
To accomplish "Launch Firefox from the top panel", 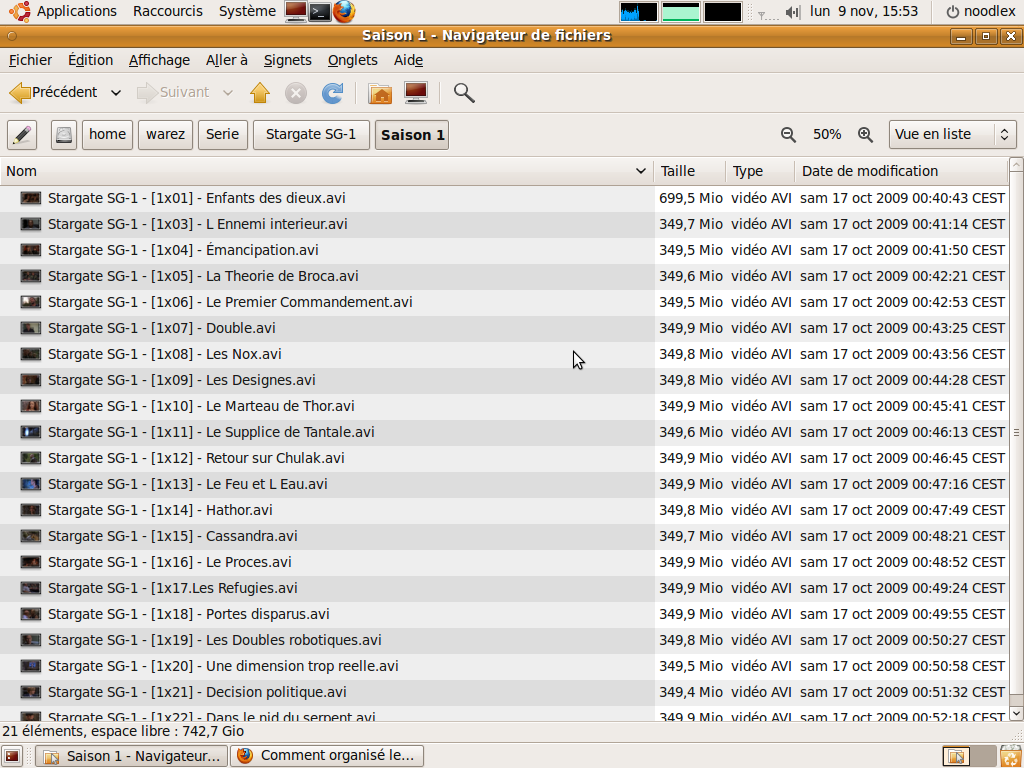I will coord(344,11).
